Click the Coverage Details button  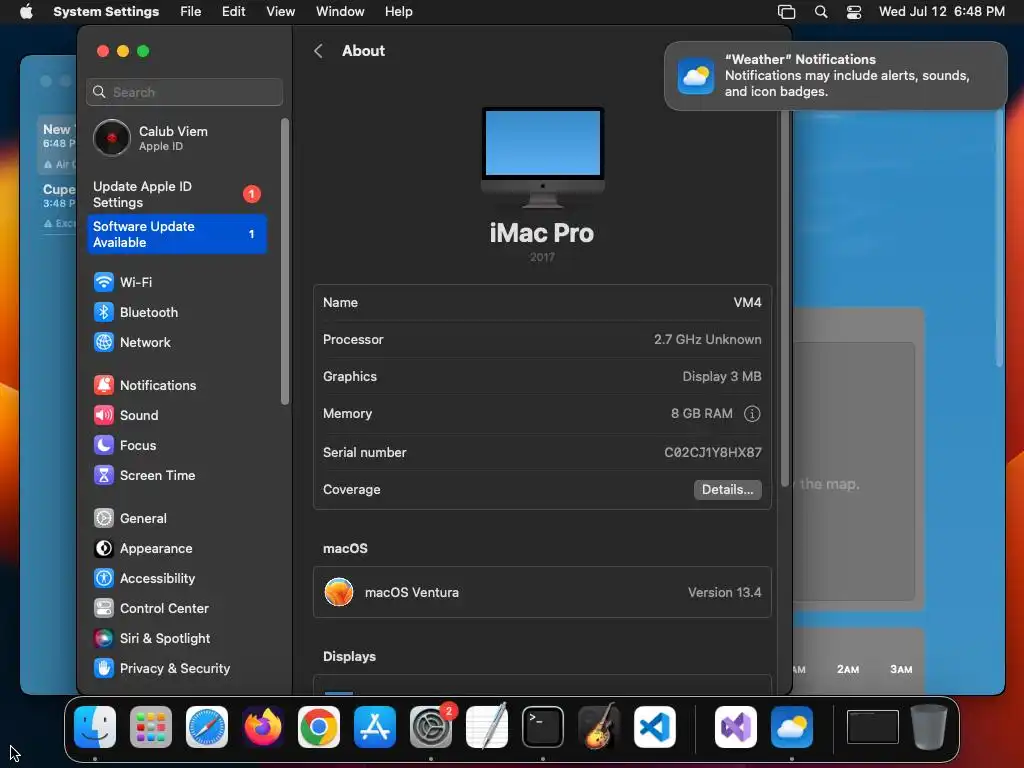[728, 490]
